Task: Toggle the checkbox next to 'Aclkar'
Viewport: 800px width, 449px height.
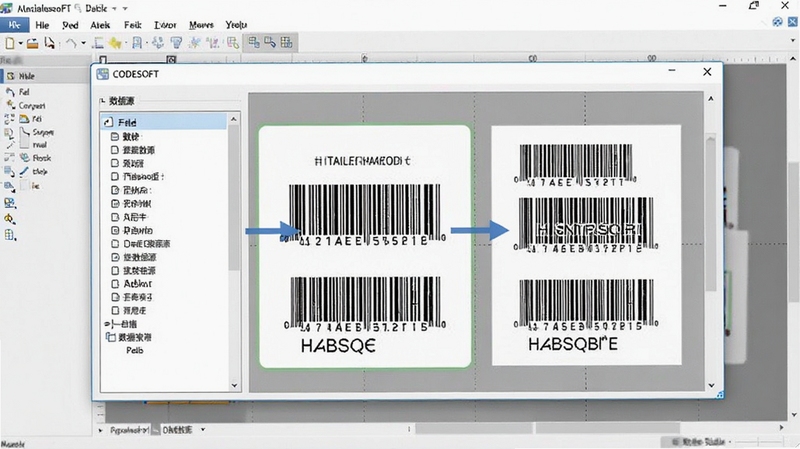Action: (115, 284)
